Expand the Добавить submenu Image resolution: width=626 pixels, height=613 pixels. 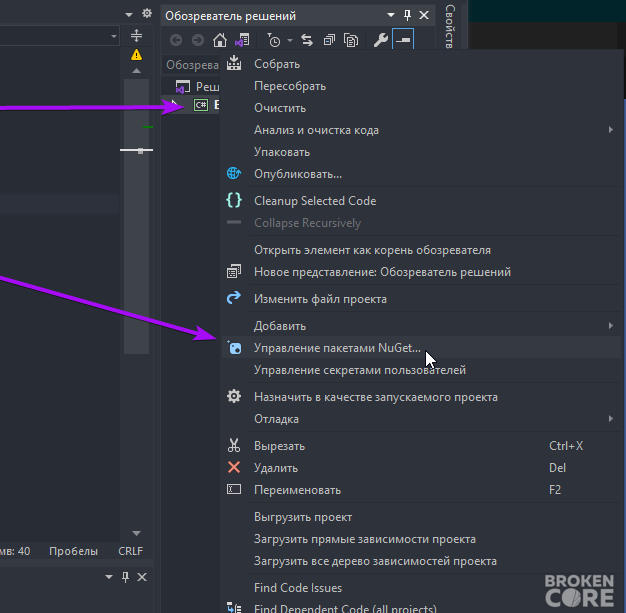coord(420,326)
